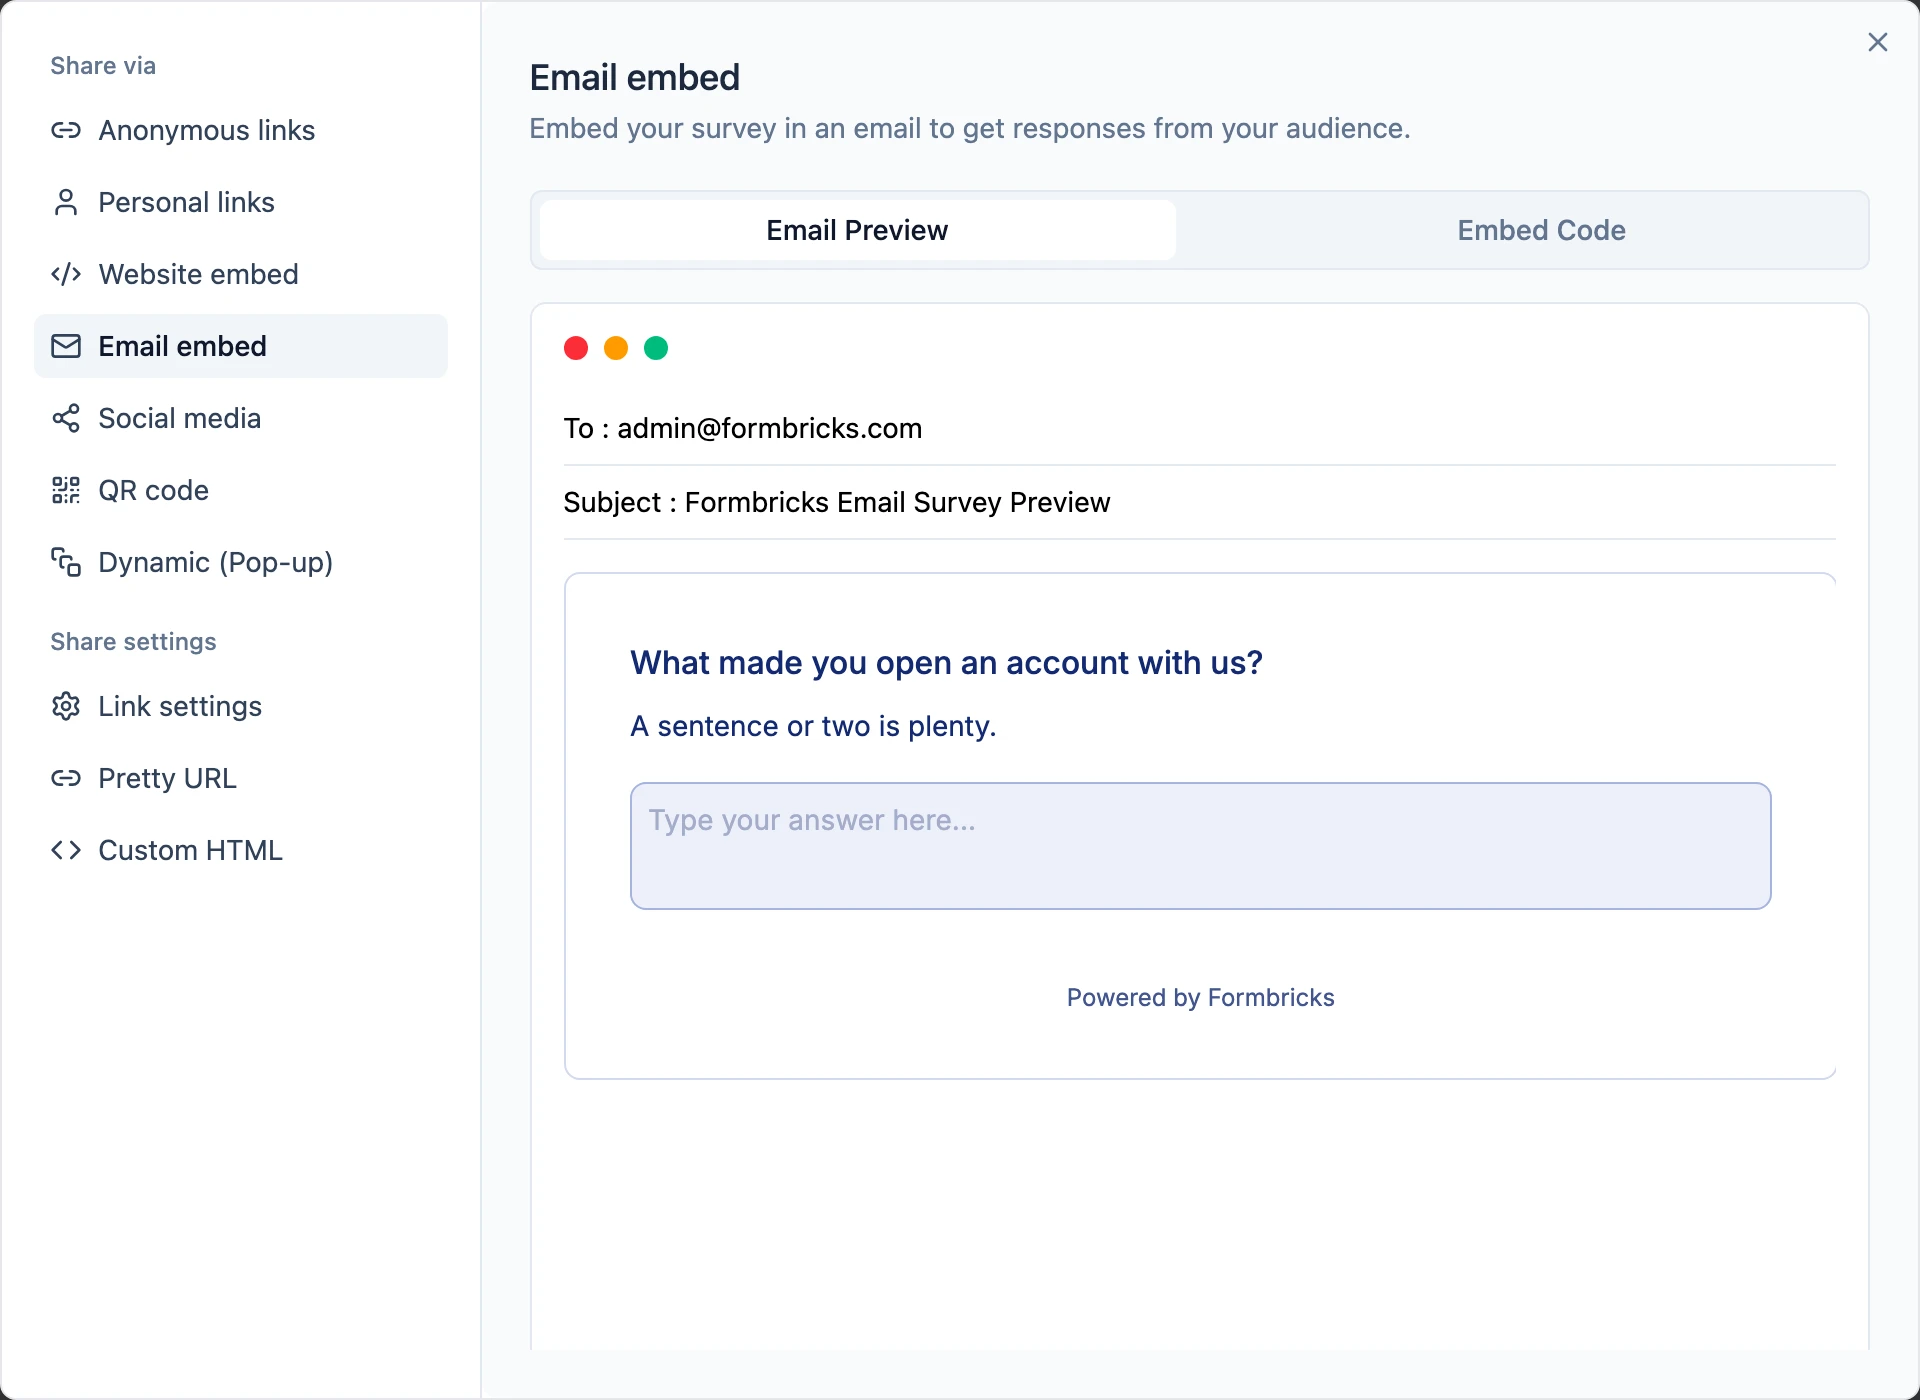Open Link settings
Image resolution: width=1920 pixels, height=1400 pixels.
(x=241, y=706)
